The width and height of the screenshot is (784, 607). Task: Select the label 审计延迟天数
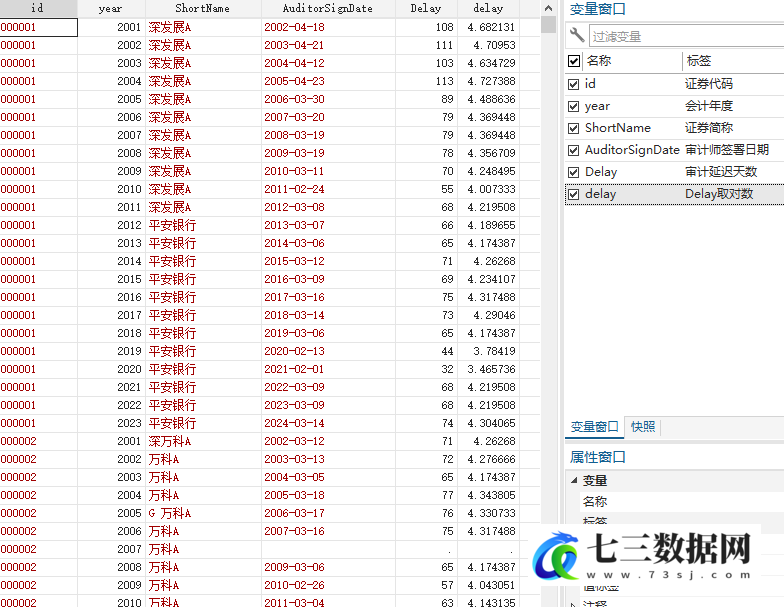720,172
